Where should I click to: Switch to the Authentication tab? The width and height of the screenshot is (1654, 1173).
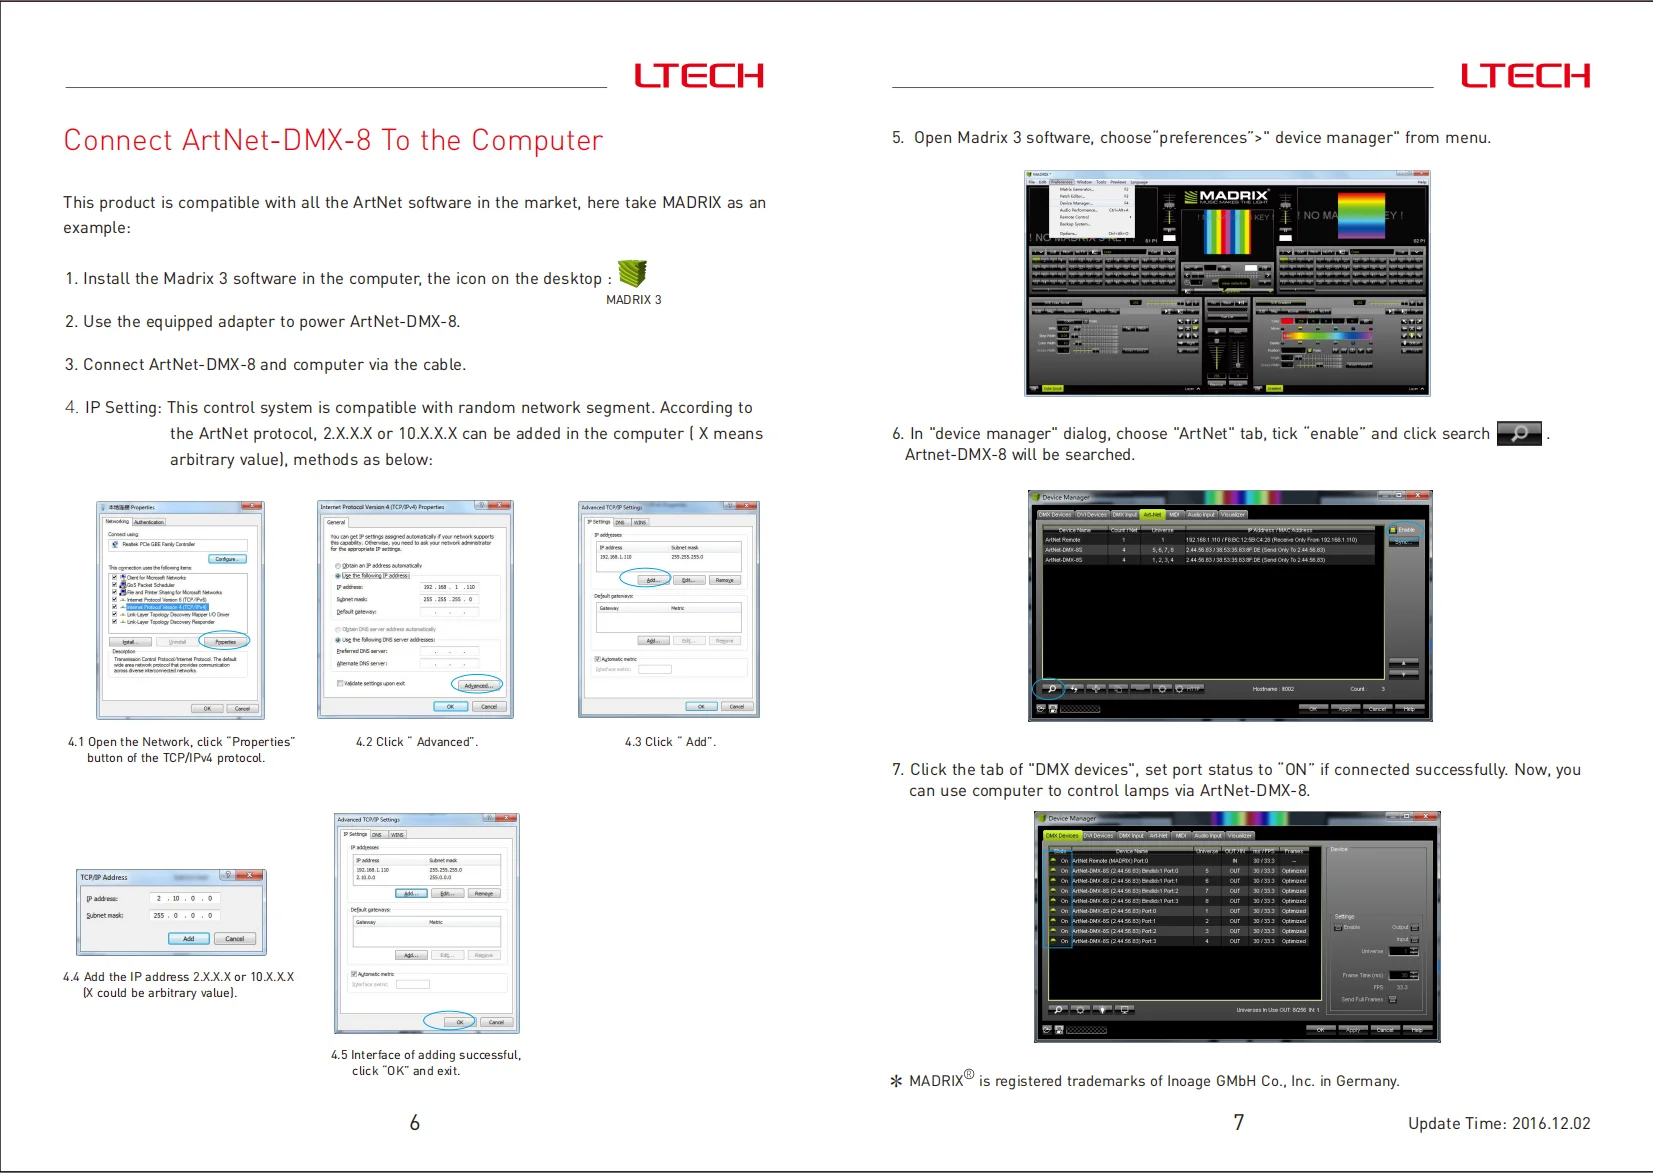click(x=149, y=522)
